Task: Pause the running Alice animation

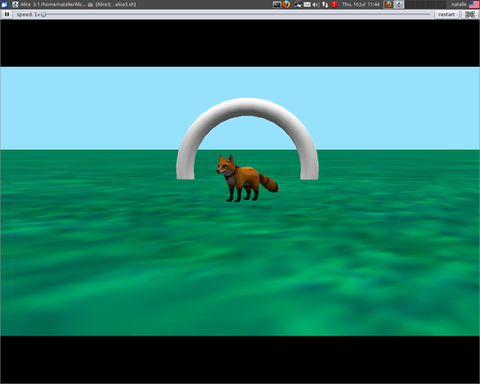Action: (x=7, y=14)
